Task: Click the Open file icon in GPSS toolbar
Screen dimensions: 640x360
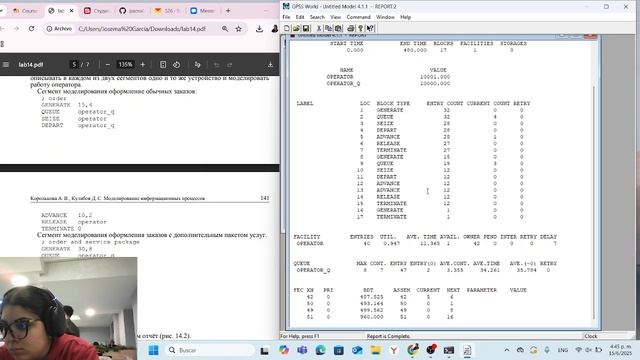Action: tap(296, 28)
